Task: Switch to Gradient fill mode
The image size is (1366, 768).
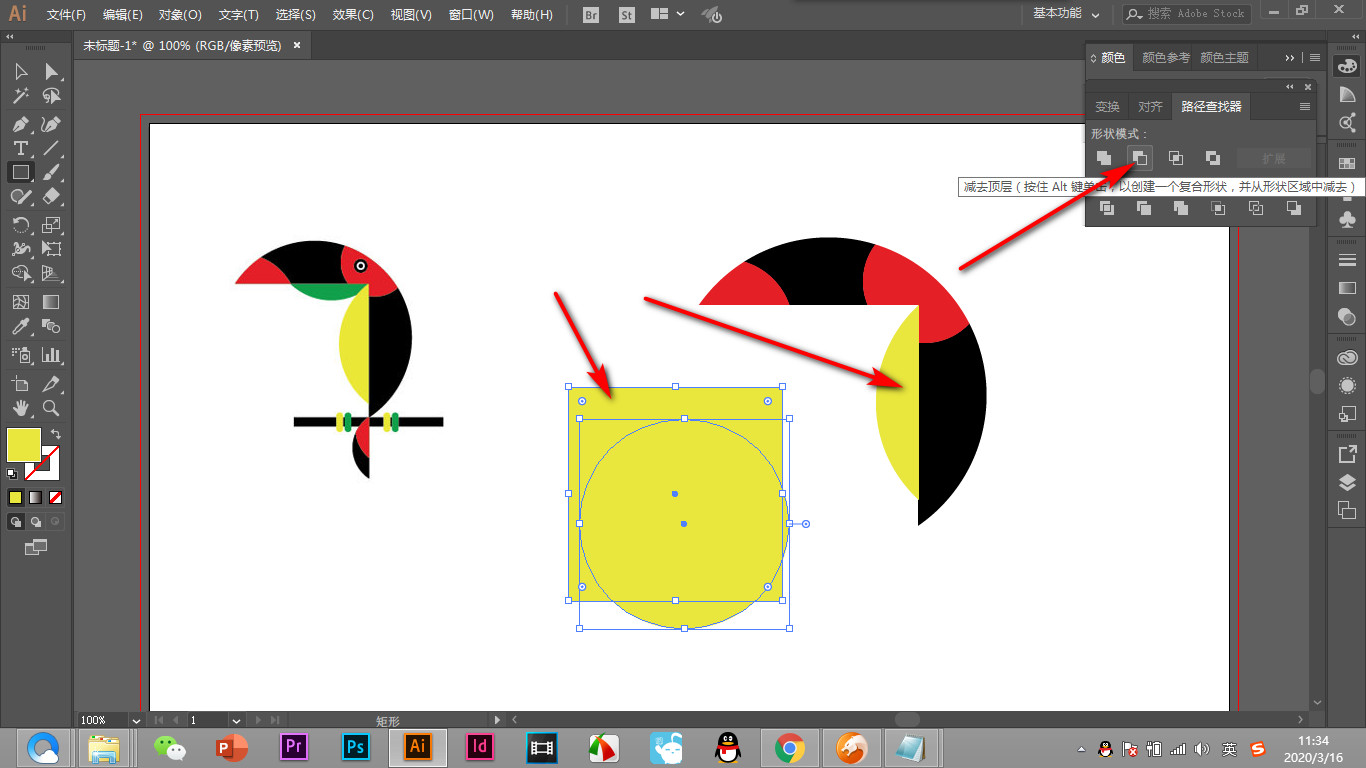Action: click(35, 497)
